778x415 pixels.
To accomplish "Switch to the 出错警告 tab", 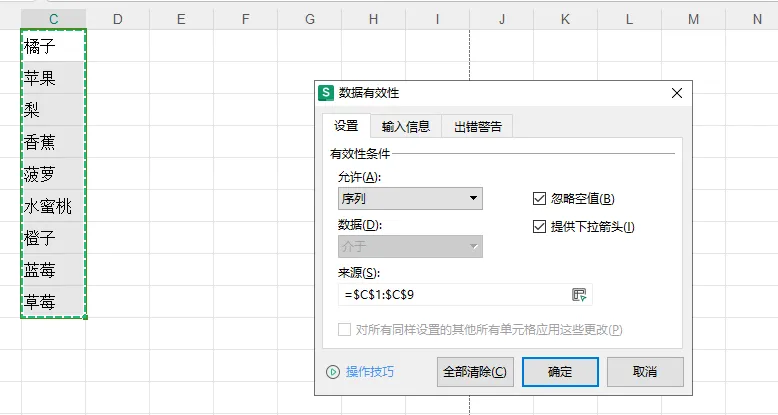I will click(x=477, y=127).
